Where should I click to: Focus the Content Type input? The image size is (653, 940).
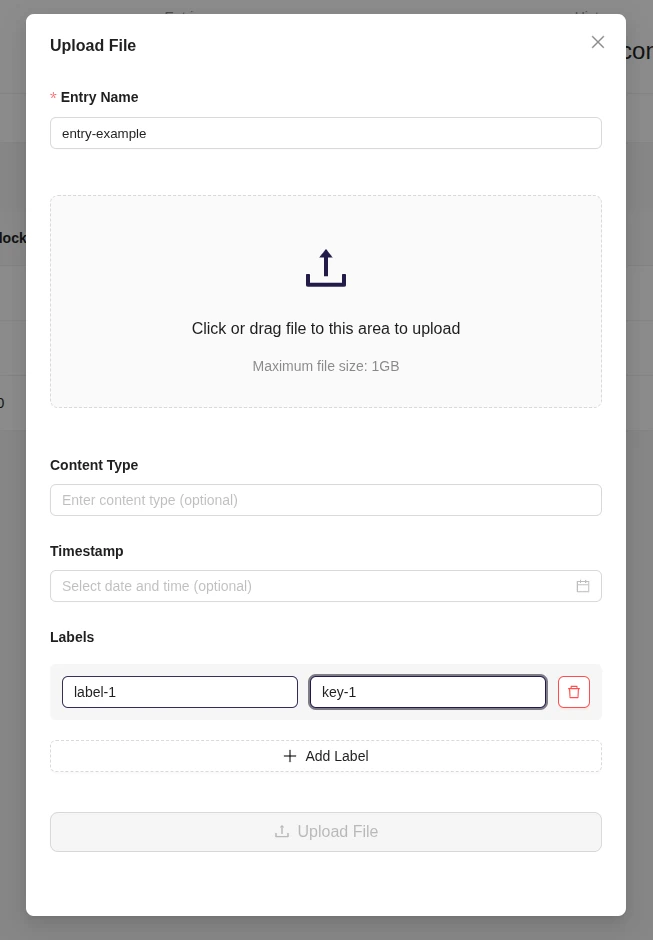click(x=326, y=500)
